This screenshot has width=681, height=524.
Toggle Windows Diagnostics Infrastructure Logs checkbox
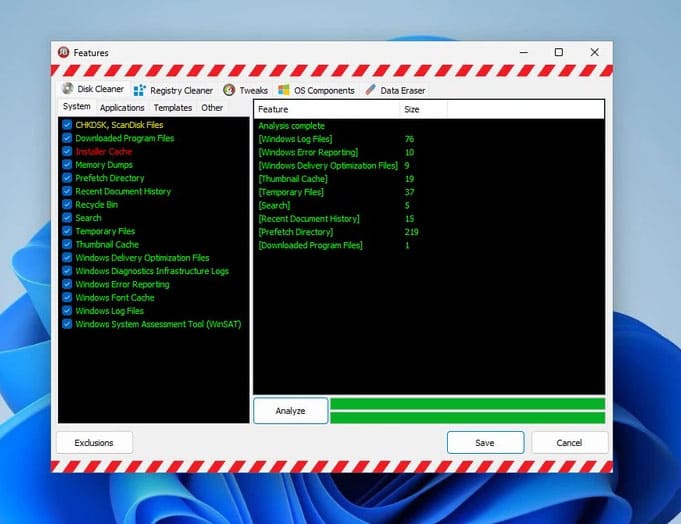coord(67,271)
